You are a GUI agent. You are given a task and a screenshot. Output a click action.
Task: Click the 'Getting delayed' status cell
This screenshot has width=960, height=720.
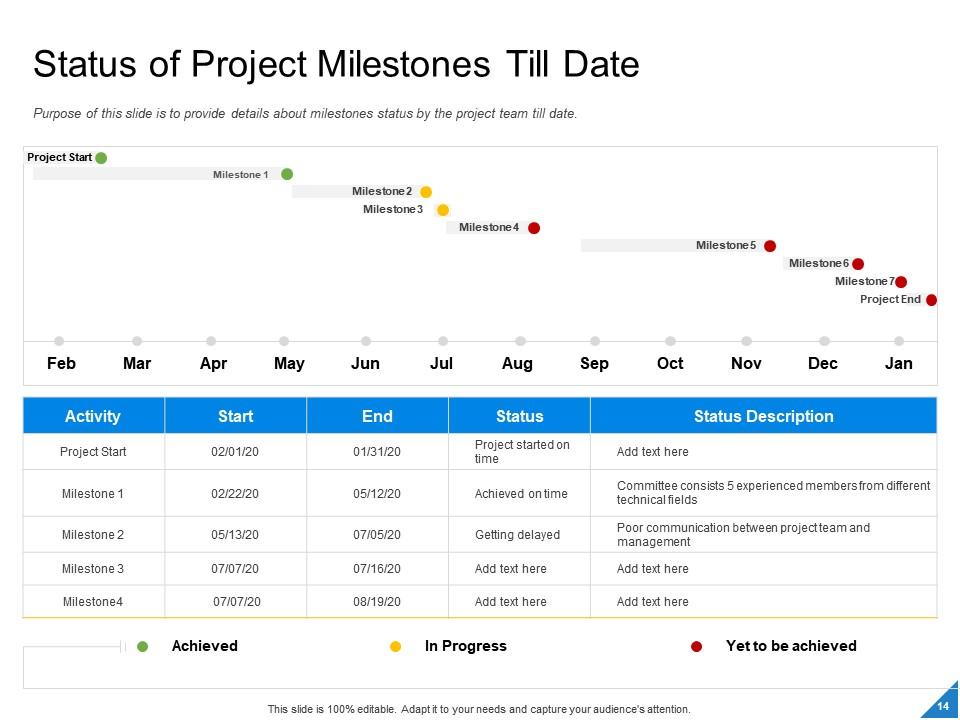coord(517,535)
